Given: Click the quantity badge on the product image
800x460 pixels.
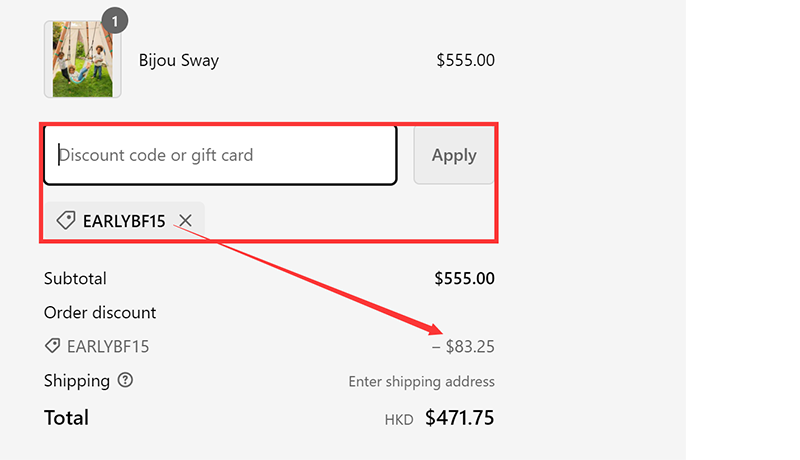Looking at the screenshot, I should [115, 20].
